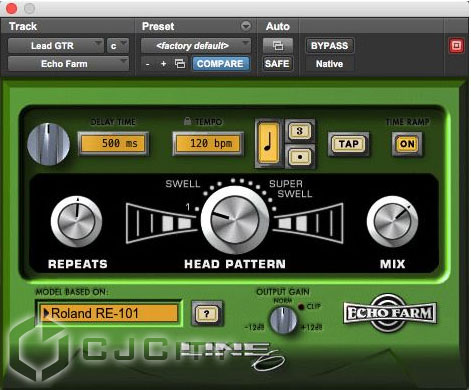Open the Preset settings menu arrow

point(246,26)
